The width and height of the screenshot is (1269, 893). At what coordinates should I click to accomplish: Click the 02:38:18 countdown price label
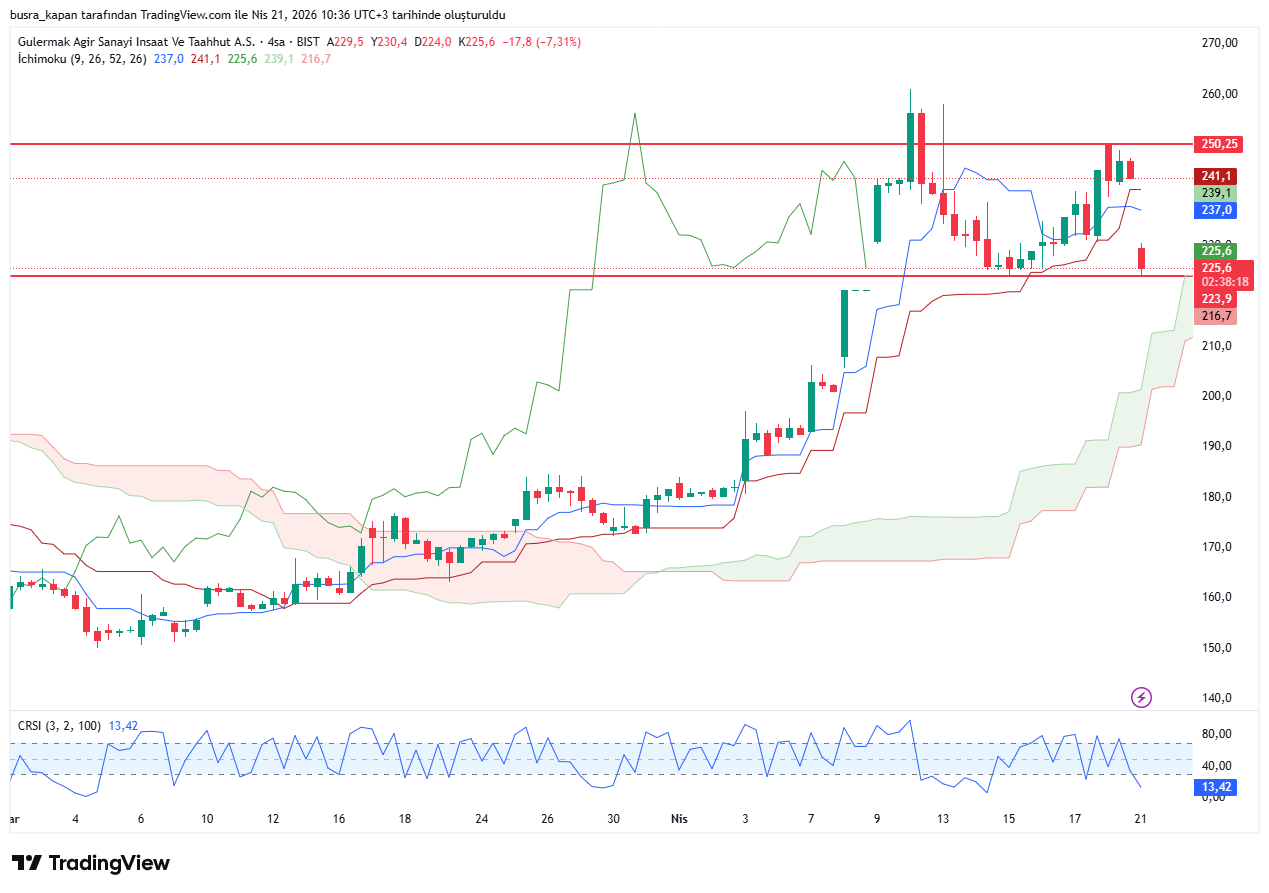(1224, 282)
